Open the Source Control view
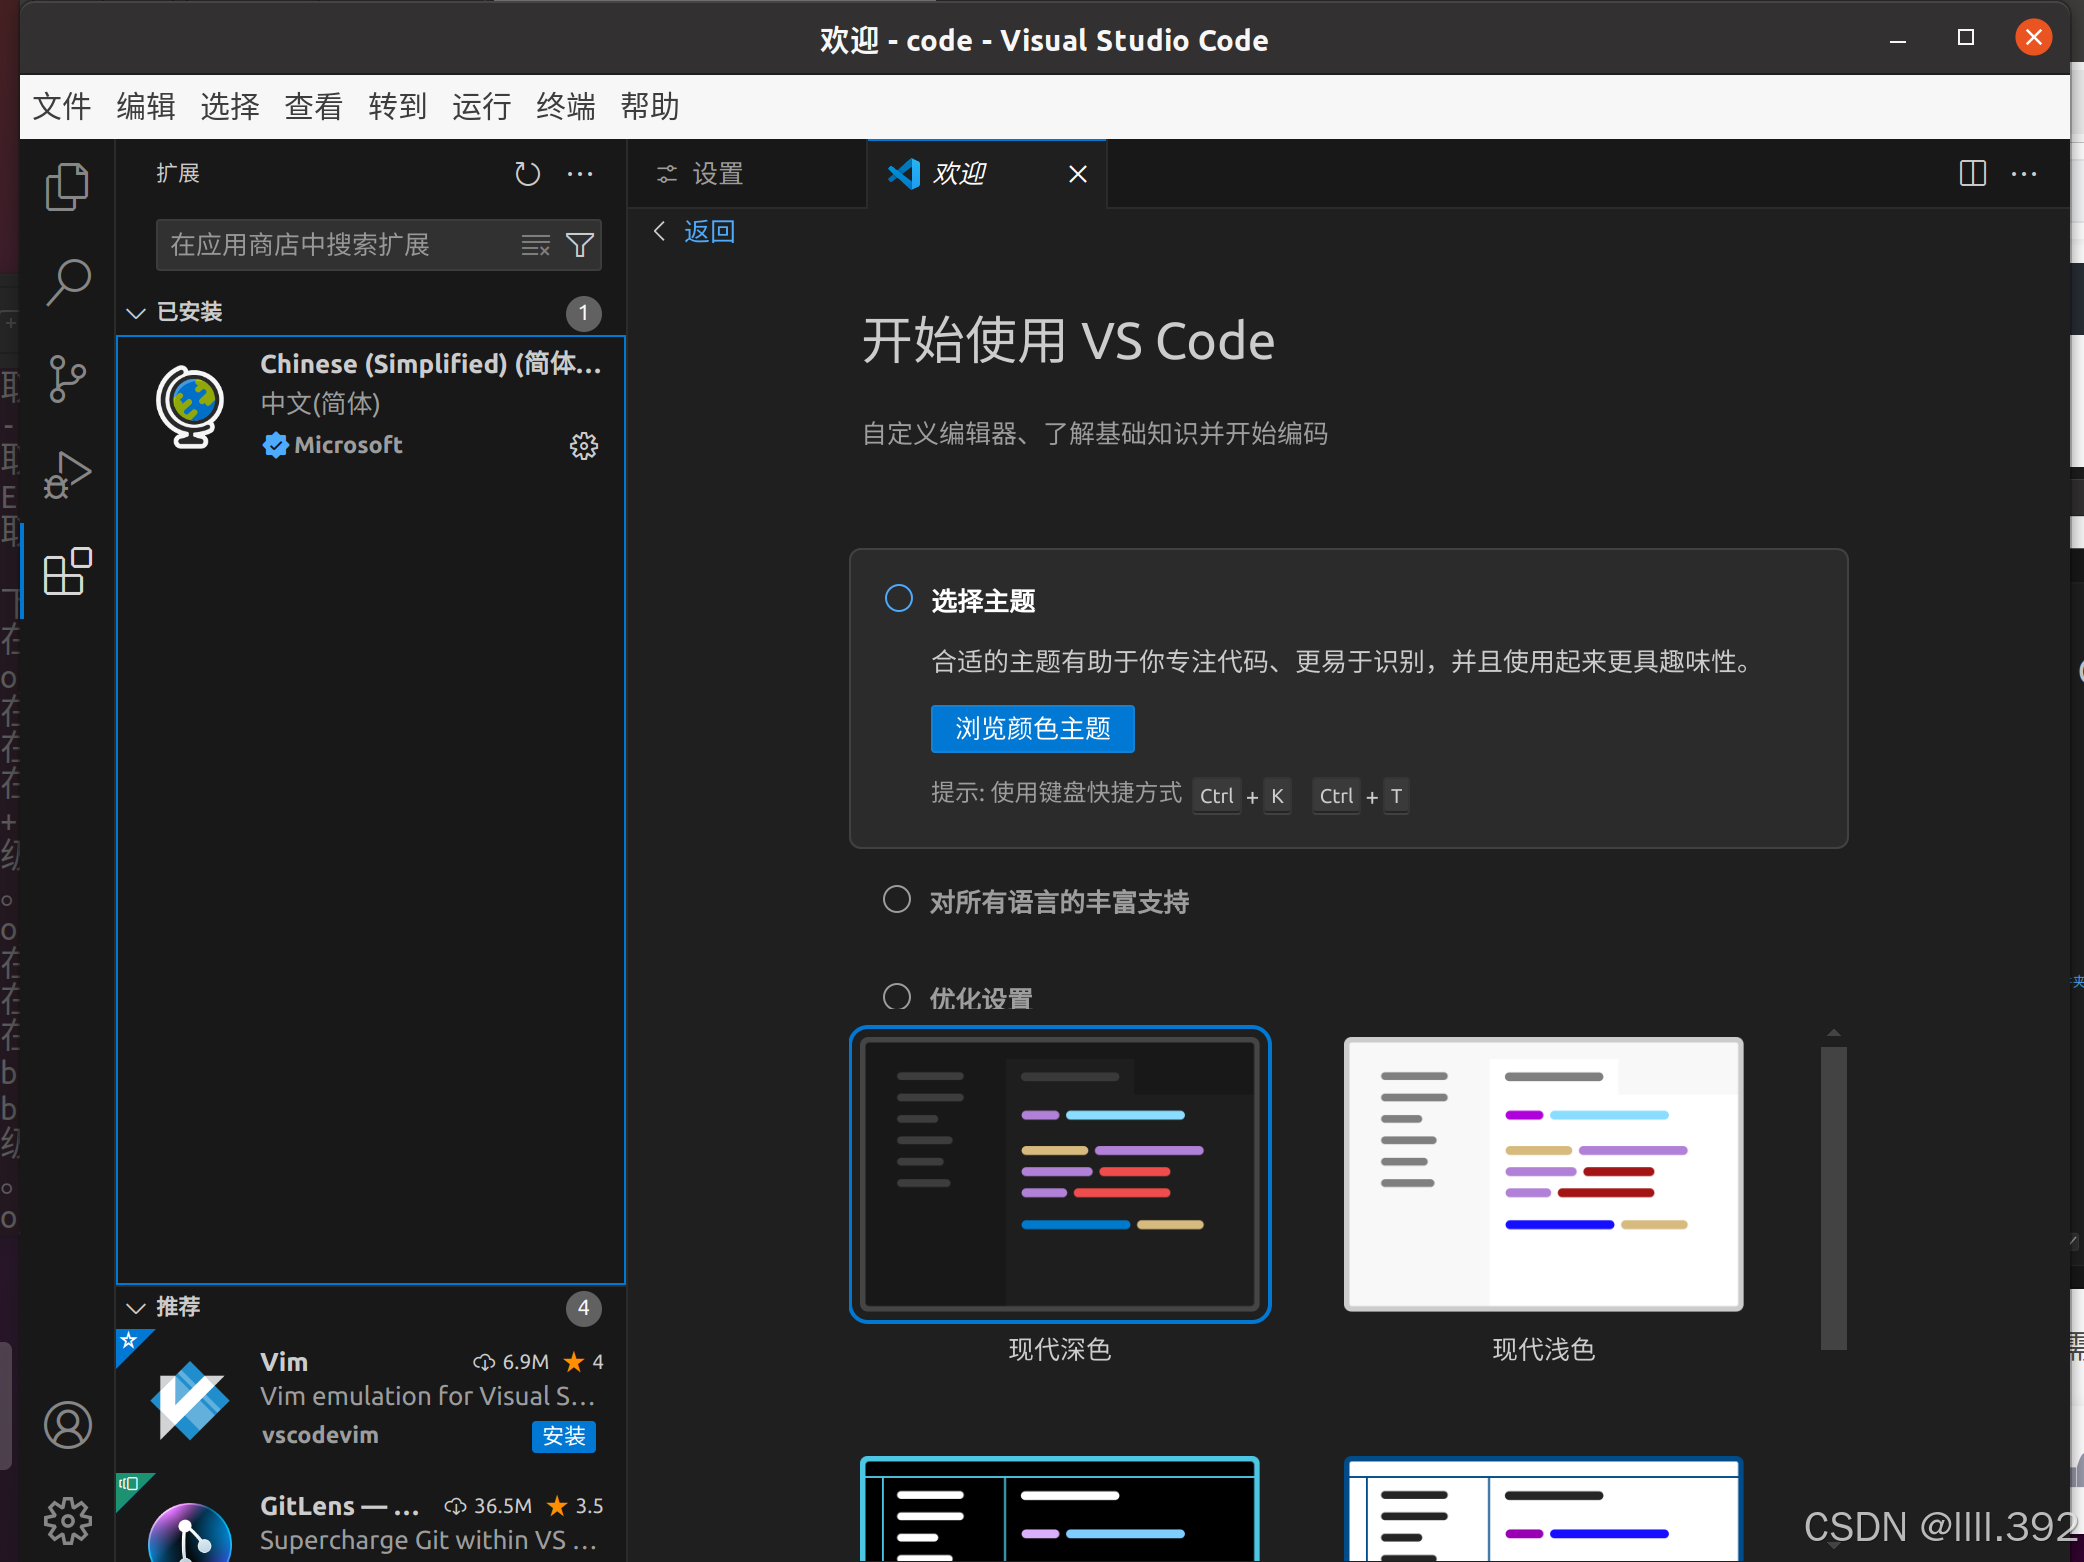Screen dimensions: 2084x1562 67,379
